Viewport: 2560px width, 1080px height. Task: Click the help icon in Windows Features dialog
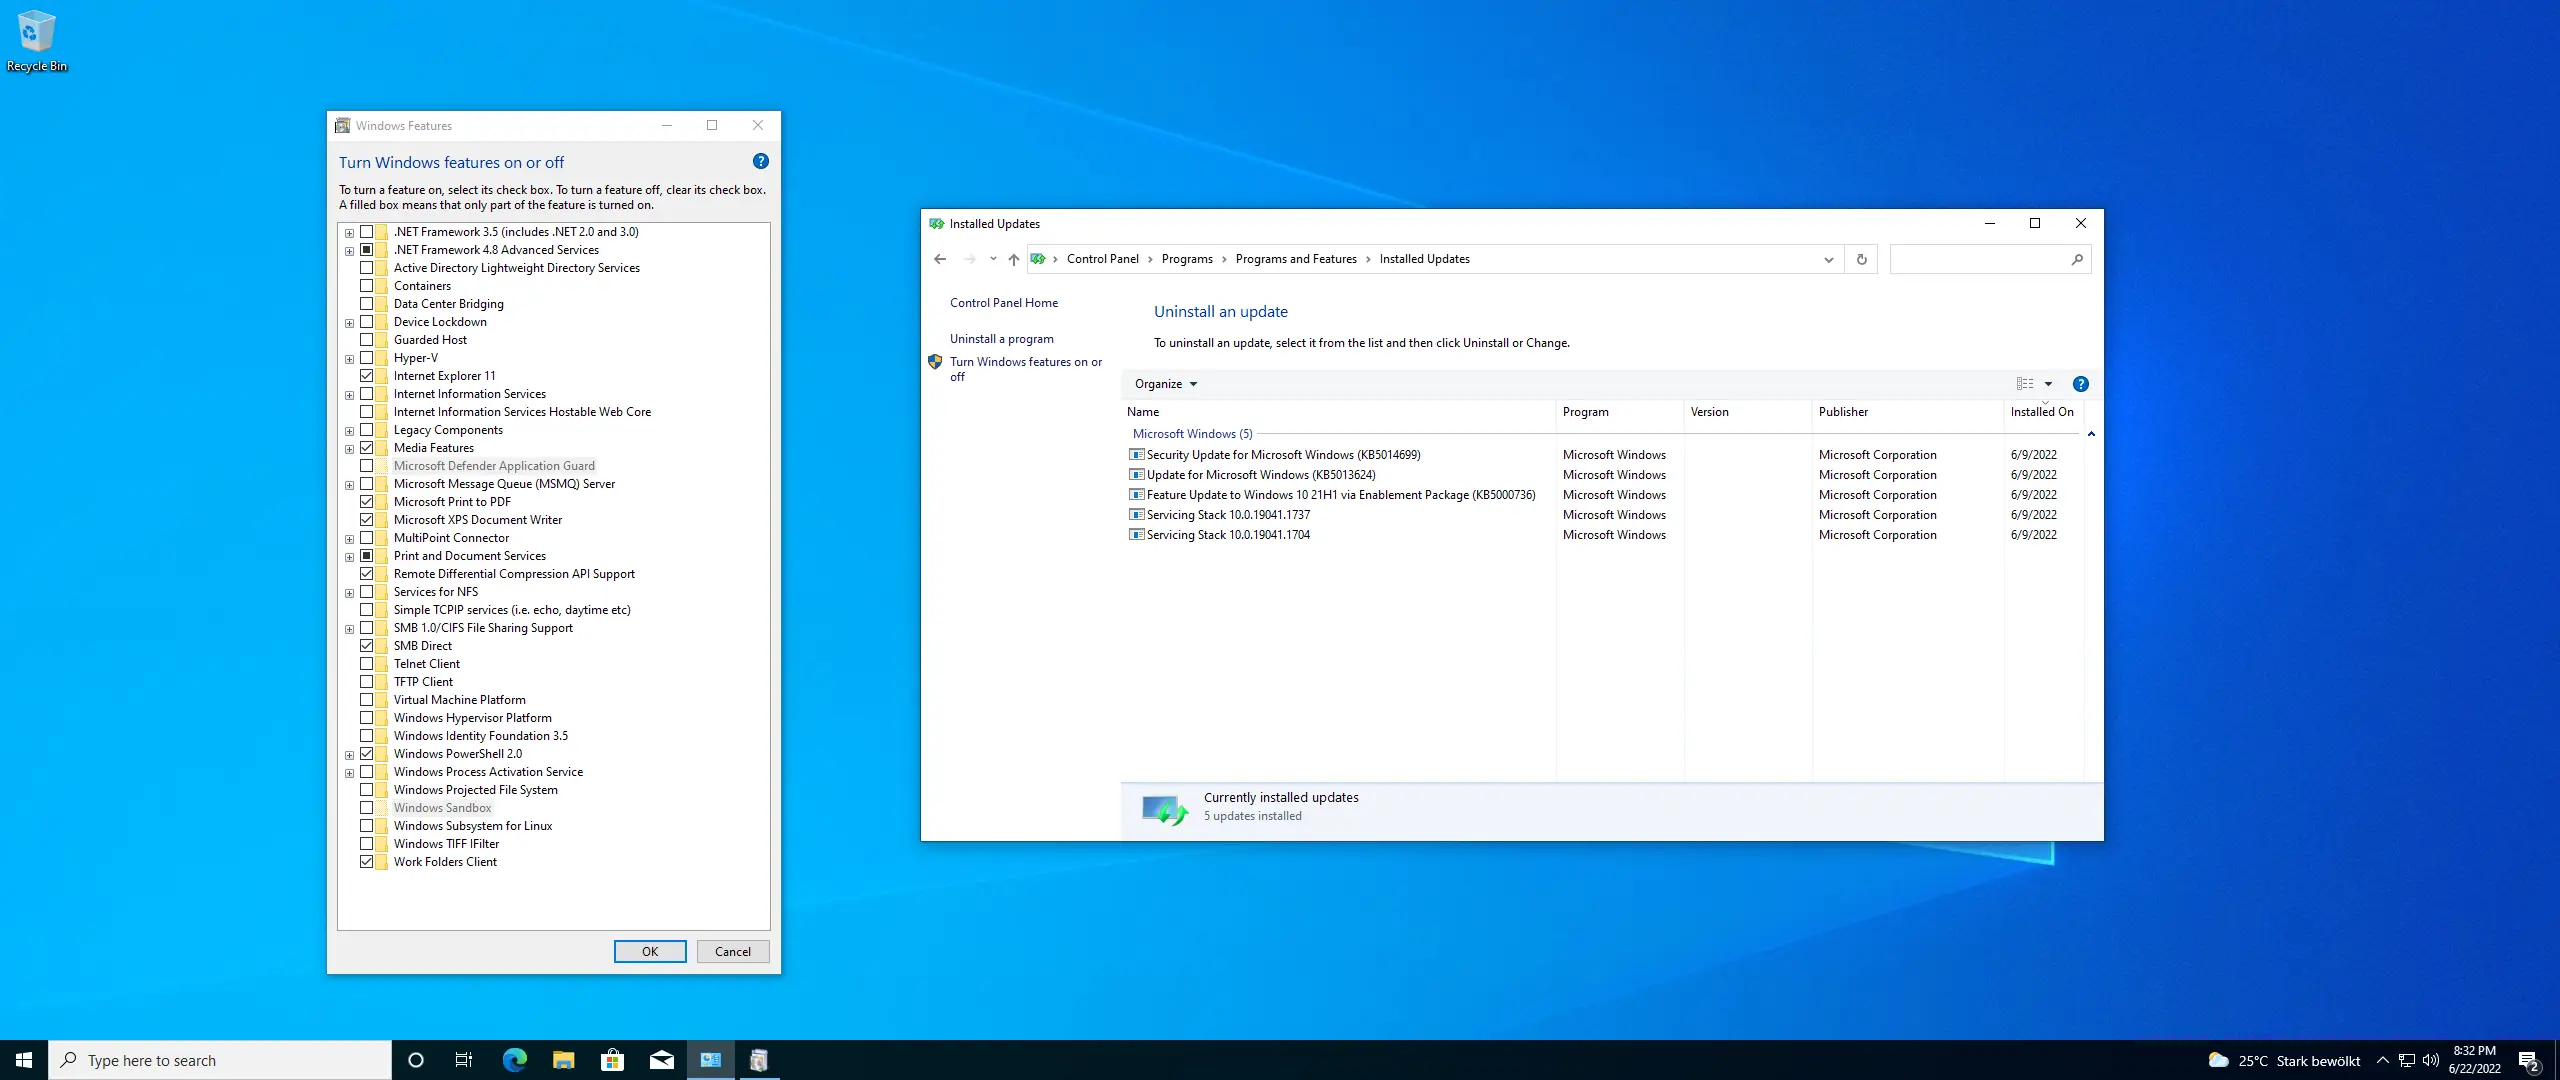coord(760,161)
